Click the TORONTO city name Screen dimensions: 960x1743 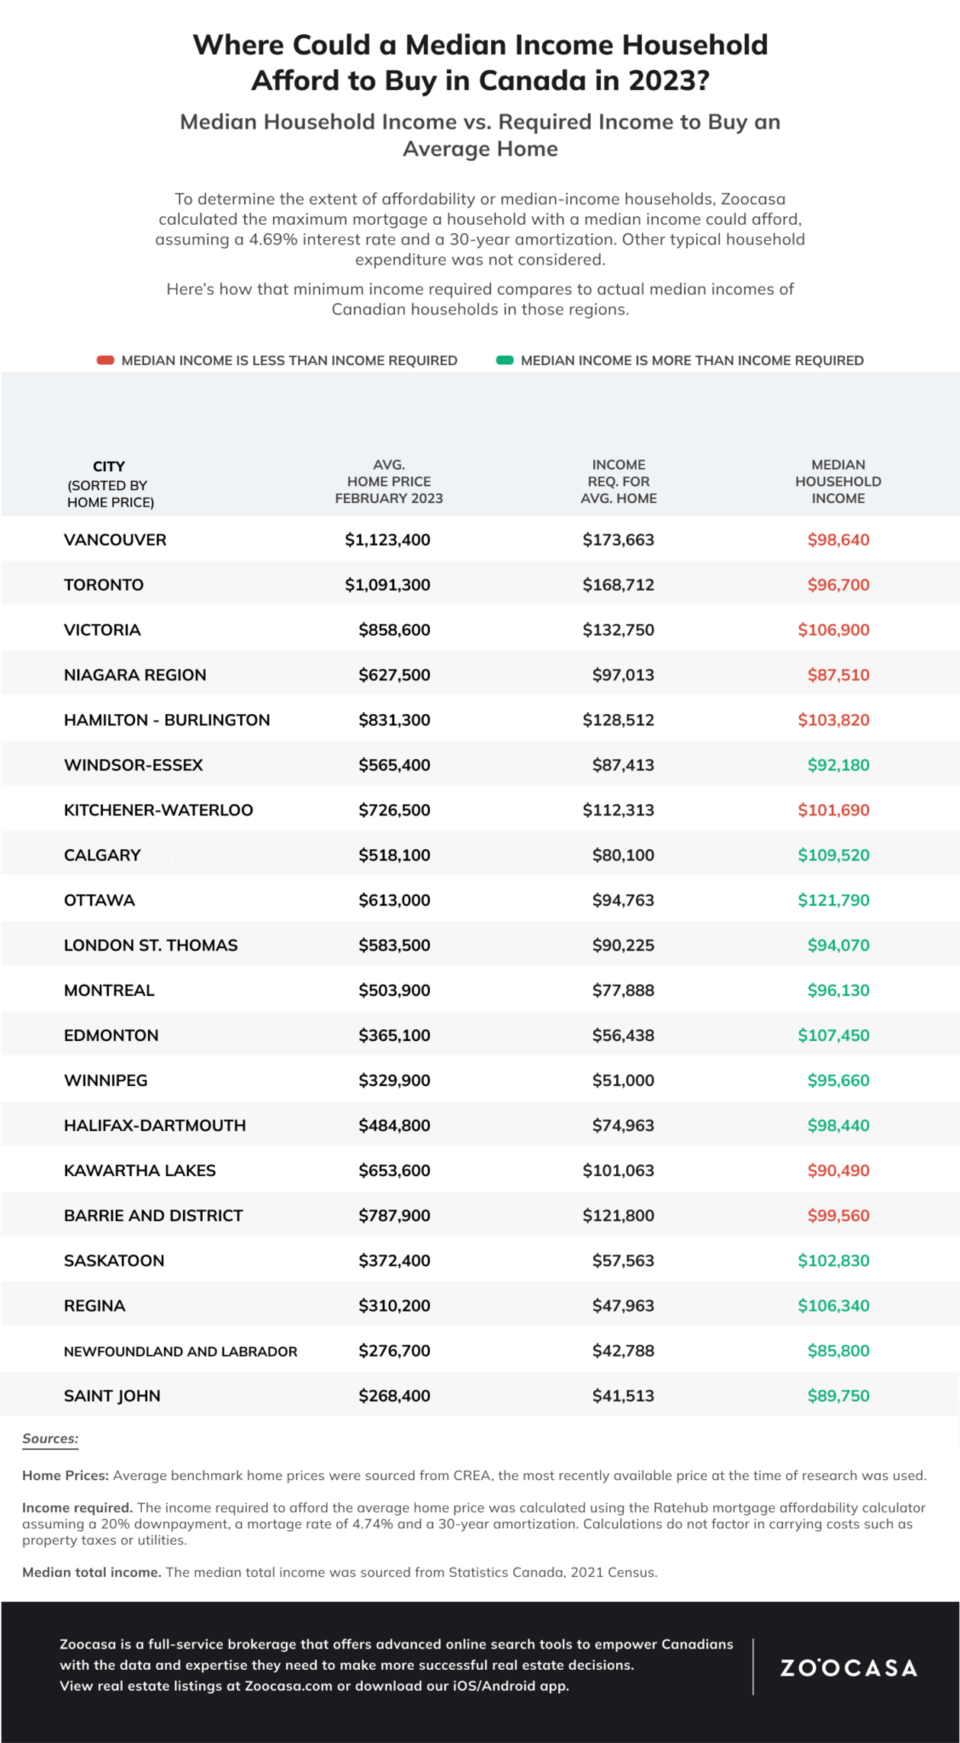coord(104,585)
